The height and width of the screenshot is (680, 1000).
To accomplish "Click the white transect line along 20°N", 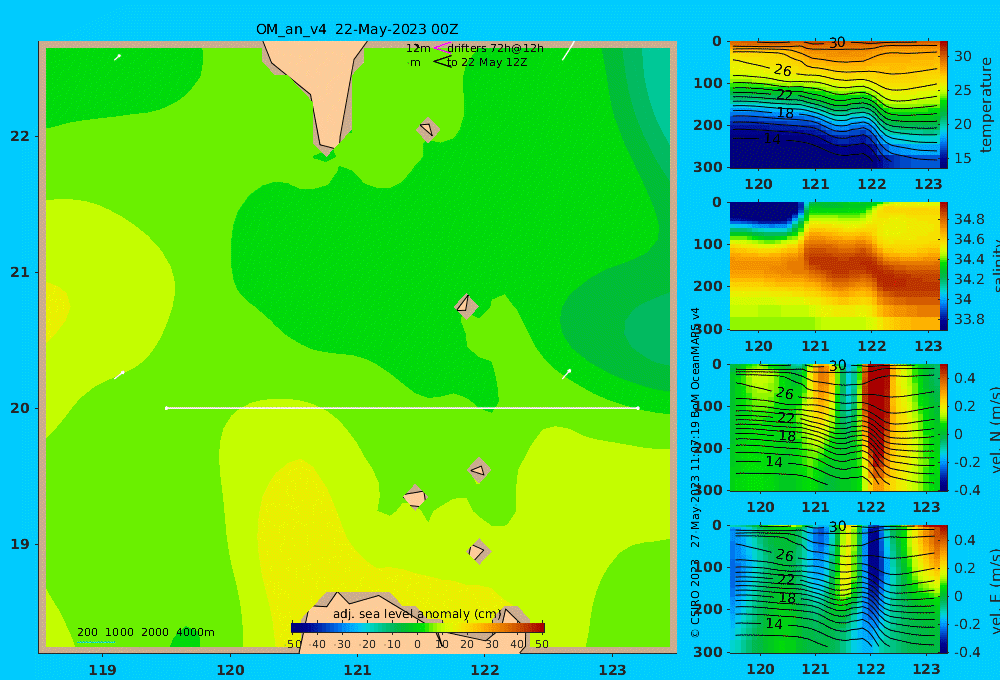I will click(402, 408).
